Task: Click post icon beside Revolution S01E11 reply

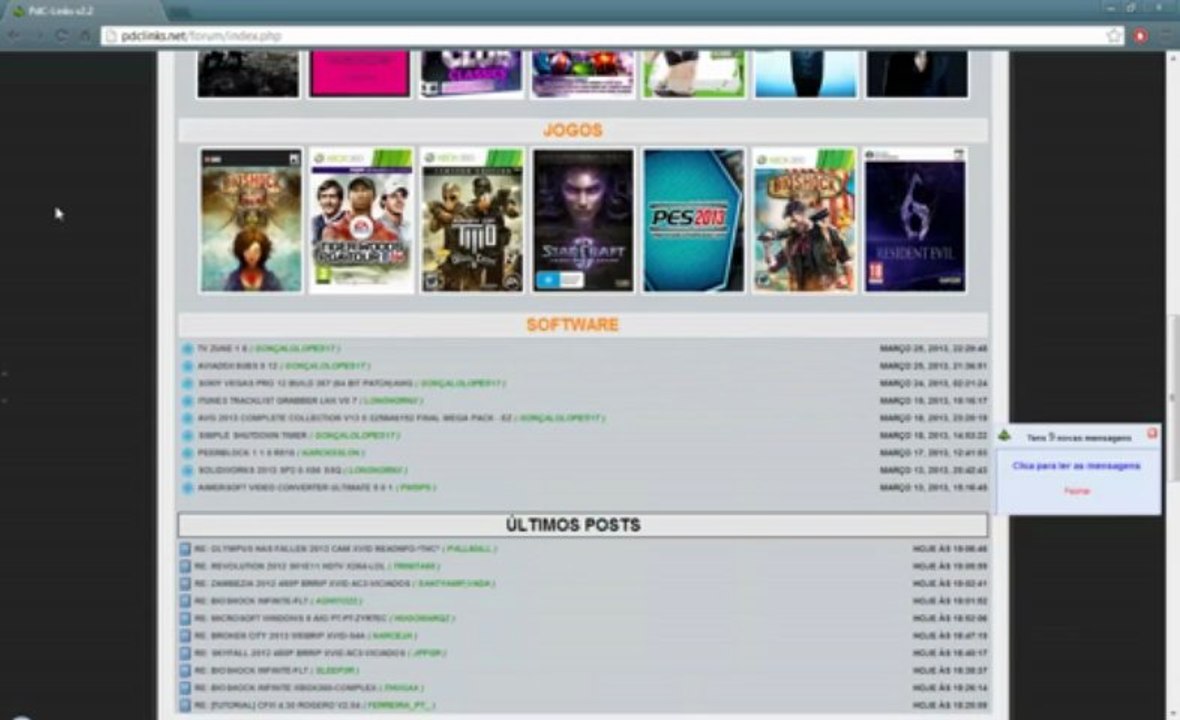Action: pos(185,566)
